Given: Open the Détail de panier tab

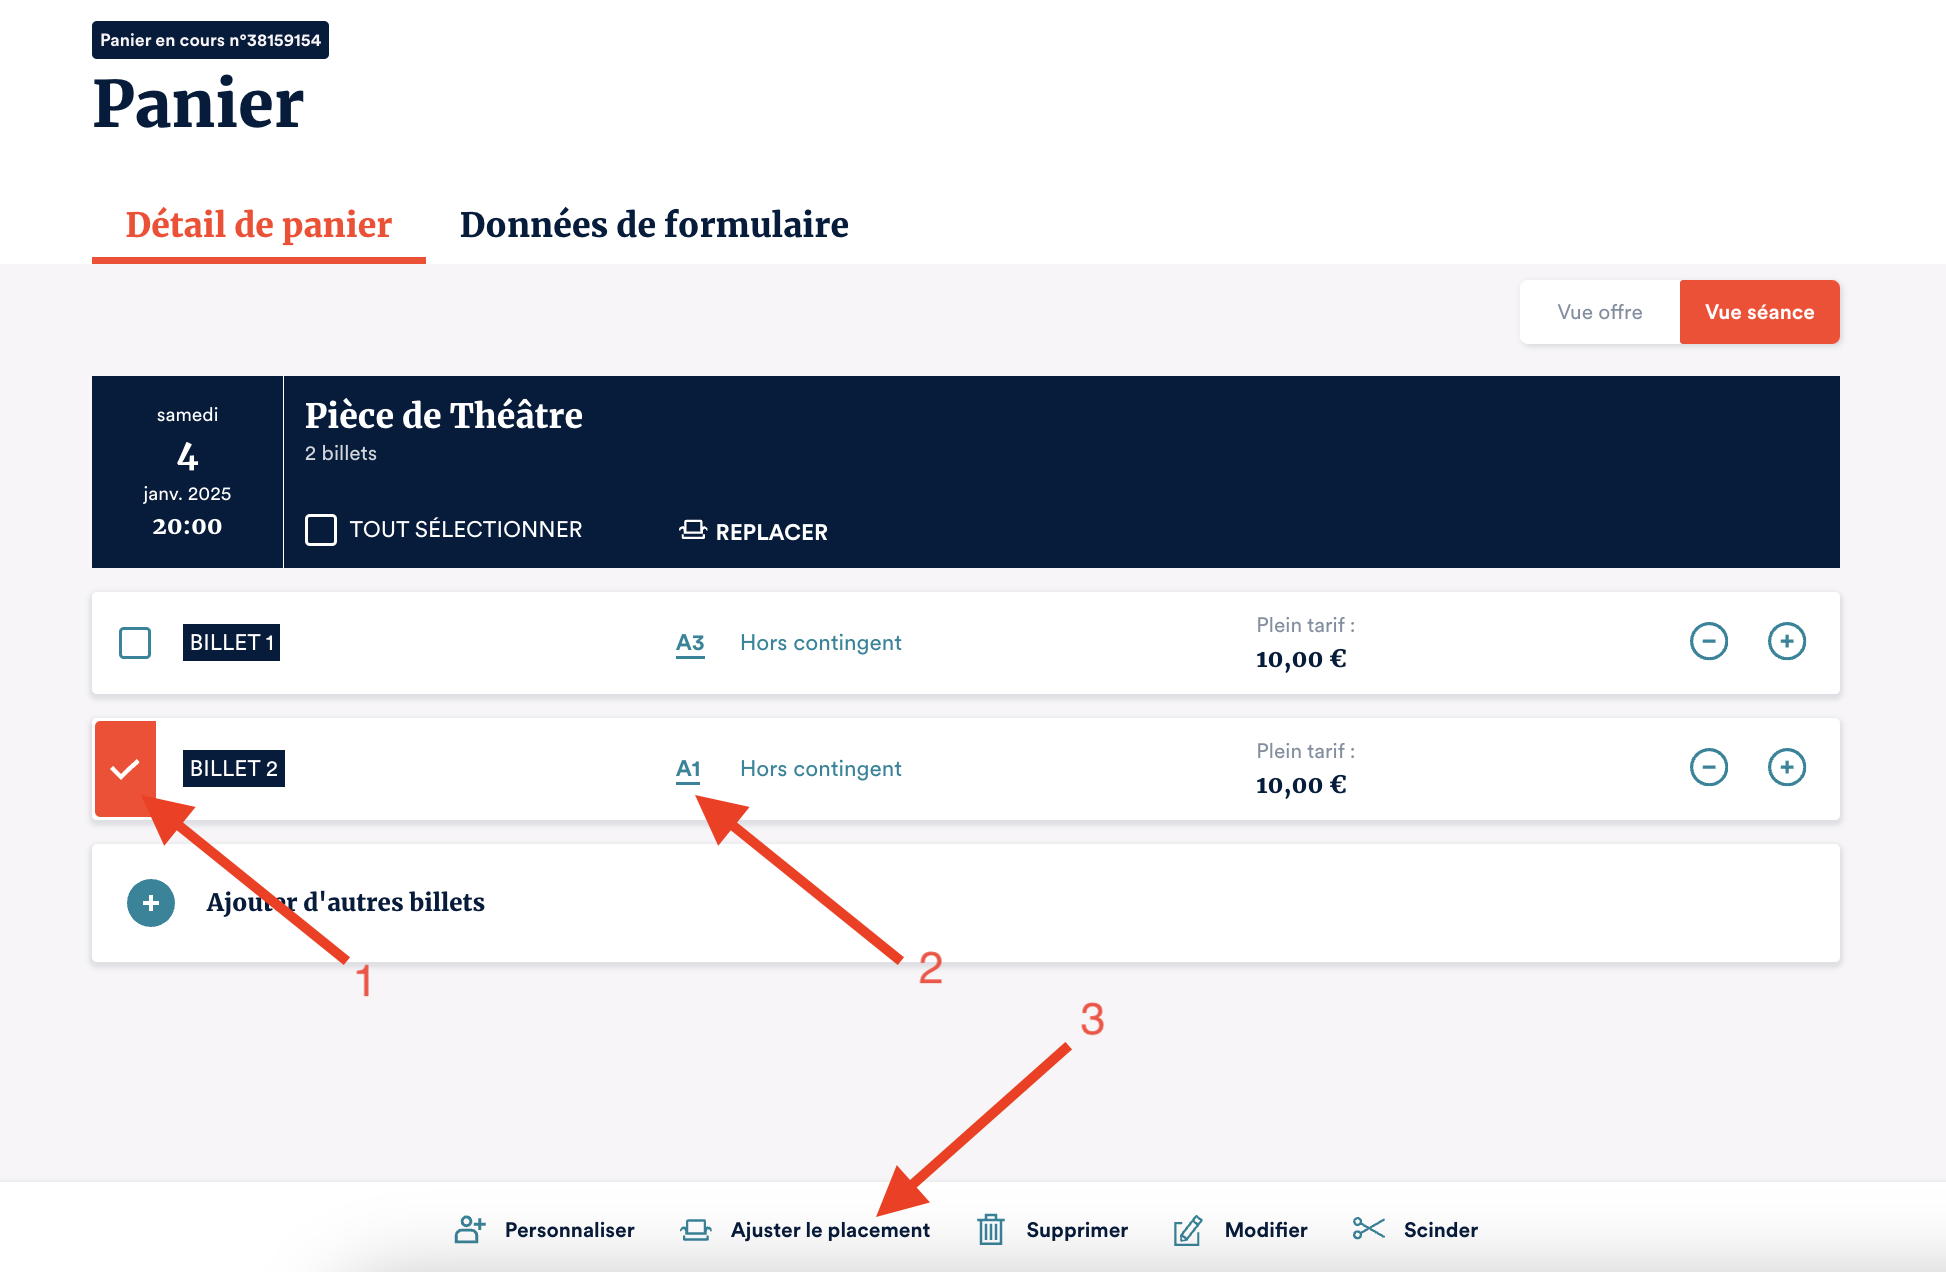Looking at the screenshot, I should 258,225.
